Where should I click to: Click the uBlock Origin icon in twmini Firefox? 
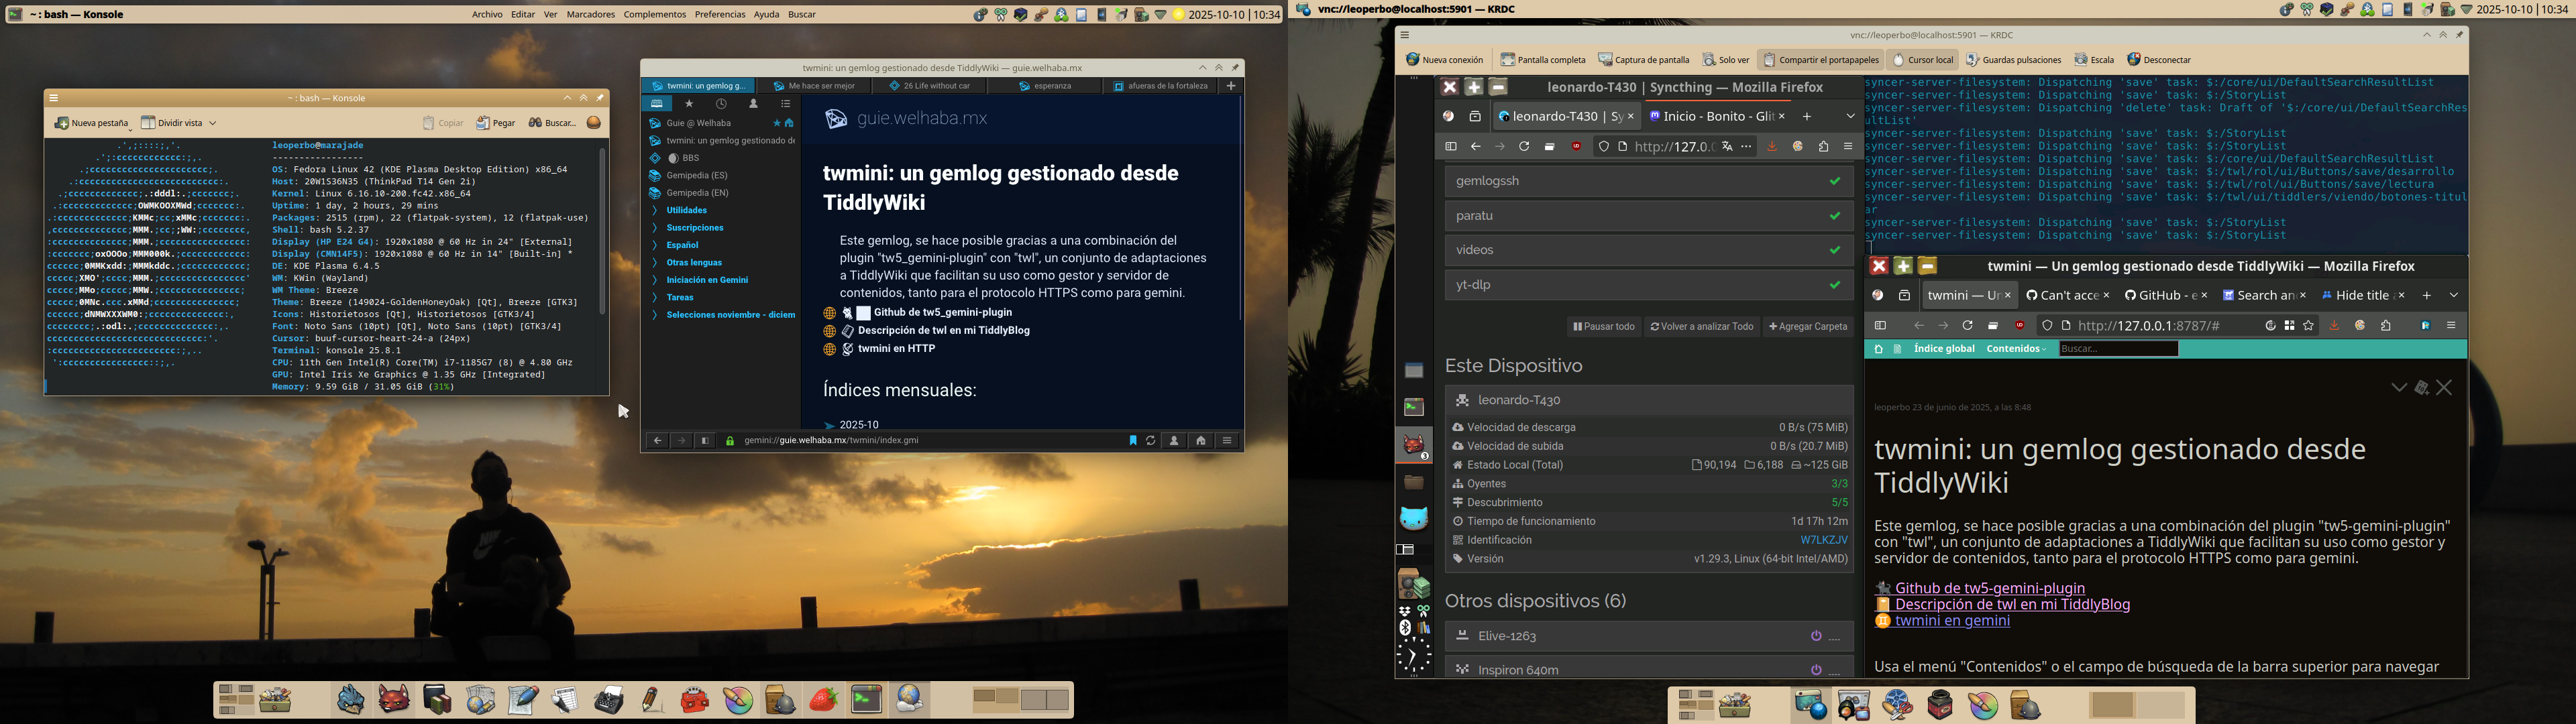(x=2019, y=326)
